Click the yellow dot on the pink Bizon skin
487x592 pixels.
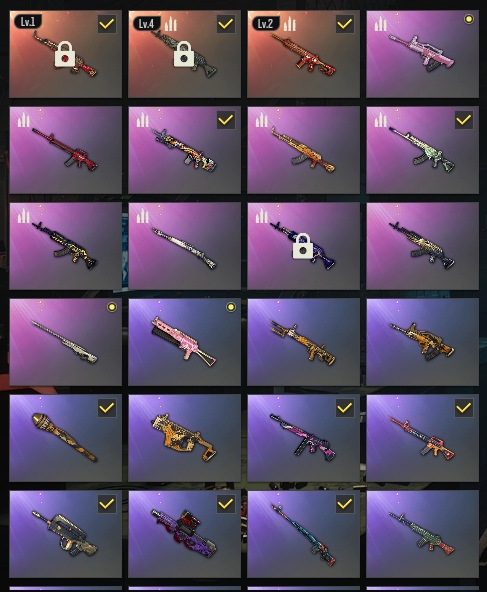click(231, 307)
